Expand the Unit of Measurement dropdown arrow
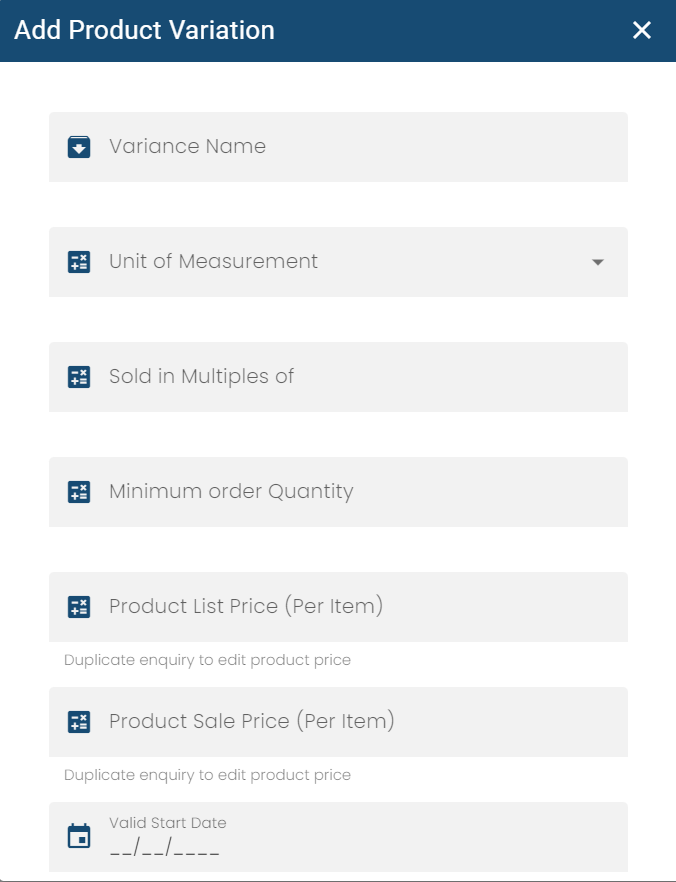Screen dimensions: 676x882 (x=598, y=262)
